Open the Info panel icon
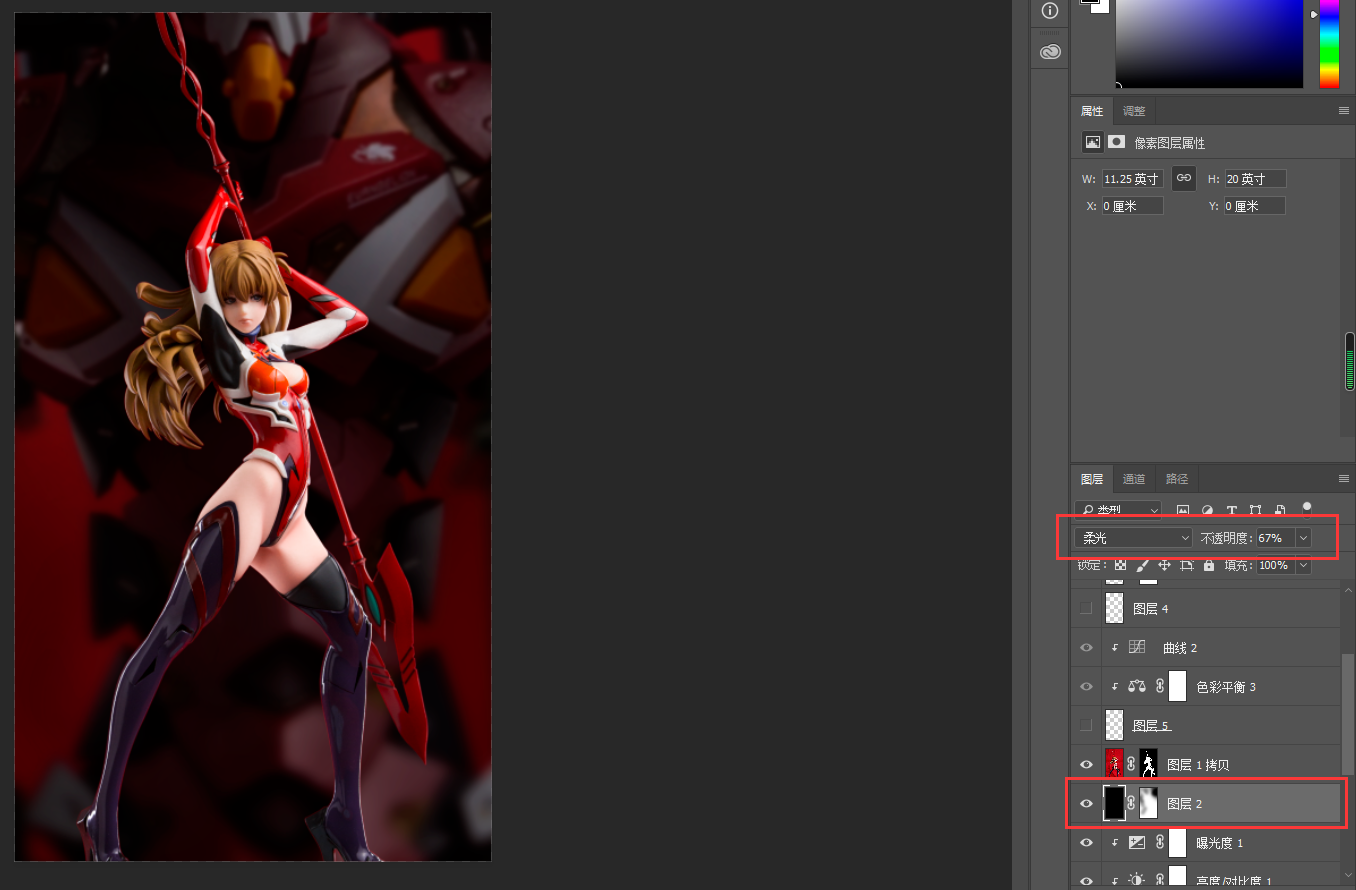Viewport: 1356px width, 890px height. [1049, 11]
